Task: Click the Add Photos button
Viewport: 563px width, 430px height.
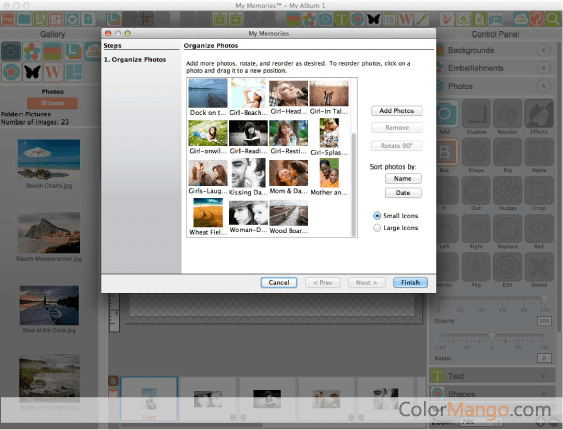Action: (x=396, y=111)
